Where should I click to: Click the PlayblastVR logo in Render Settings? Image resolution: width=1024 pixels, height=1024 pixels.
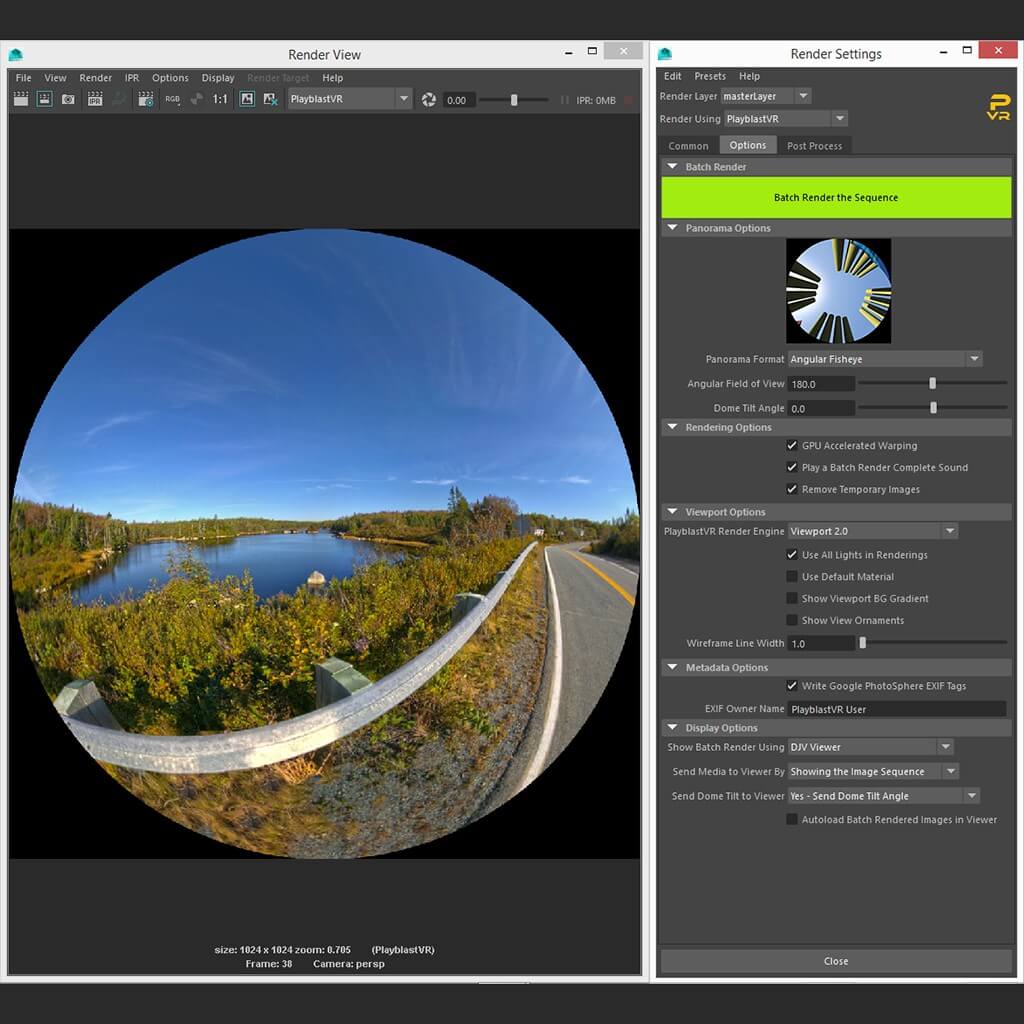(x=999, y=107)
